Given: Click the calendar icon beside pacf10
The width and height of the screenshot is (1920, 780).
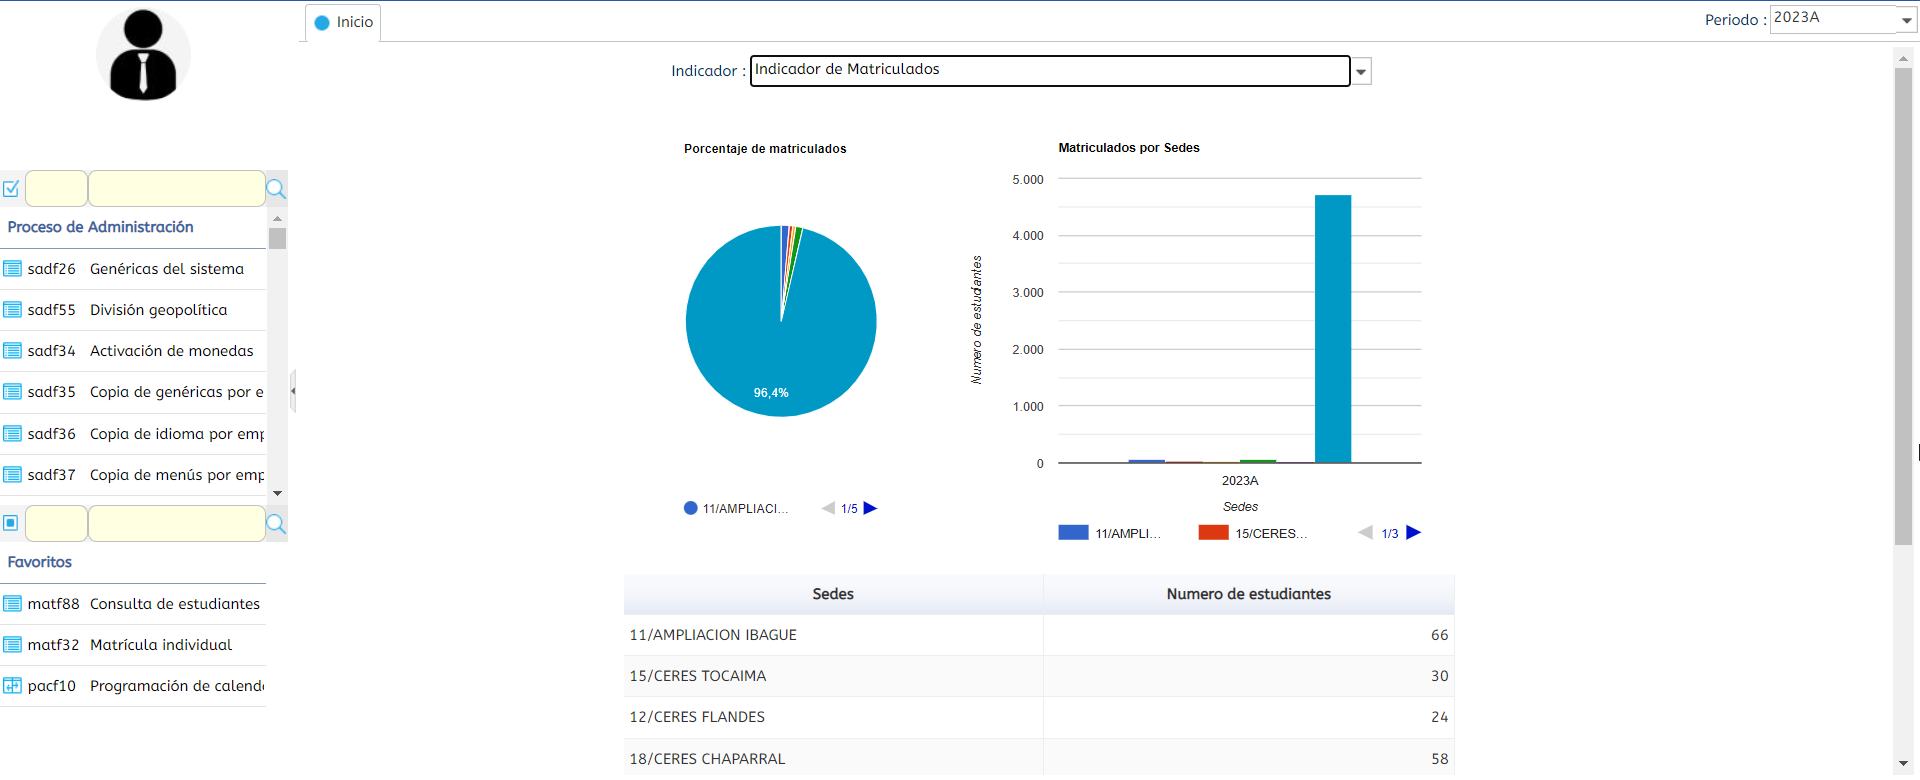Looking at the screenshot, I should tap(13, 686).
